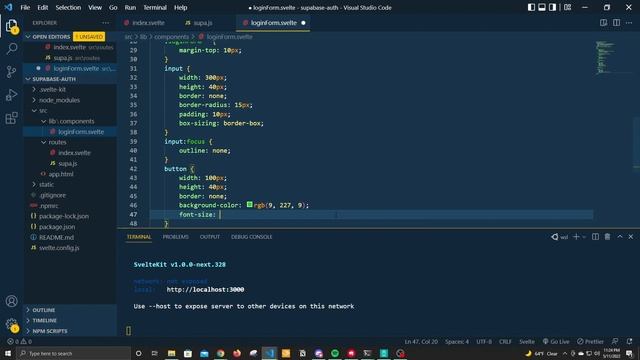Open the Extensions view
This screenshot has height=360, width=640.
point(11,118)
